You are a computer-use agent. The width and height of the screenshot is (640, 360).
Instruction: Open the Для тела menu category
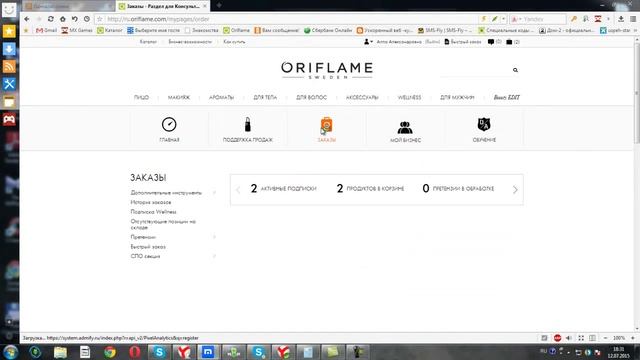265,98
